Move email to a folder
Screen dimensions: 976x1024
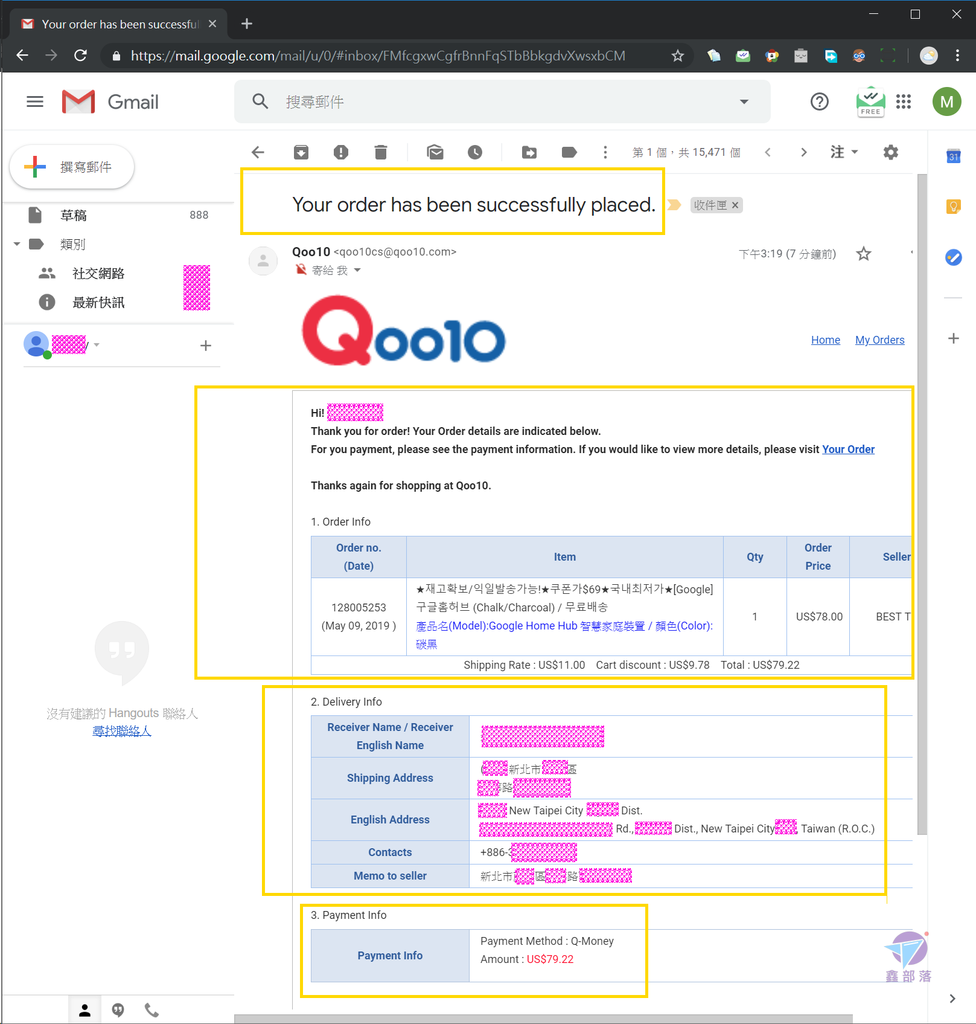(529, 152)
